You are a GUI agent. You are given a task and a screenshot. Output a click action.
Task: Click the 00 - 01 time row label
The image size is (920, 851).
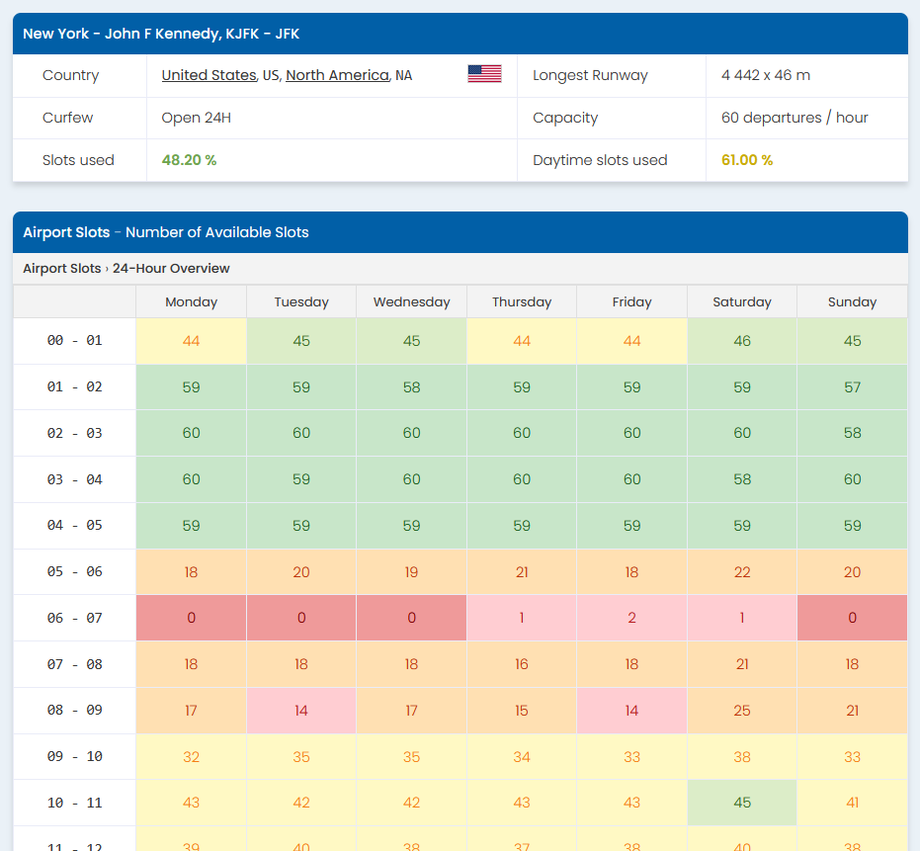(x=74, y=341)
